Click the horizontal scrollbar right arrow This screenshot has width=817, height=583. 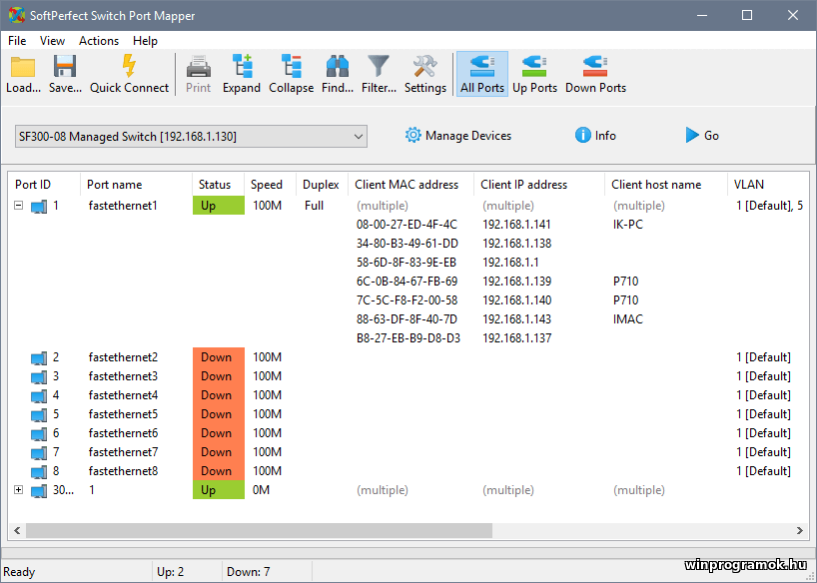point(799,530)
